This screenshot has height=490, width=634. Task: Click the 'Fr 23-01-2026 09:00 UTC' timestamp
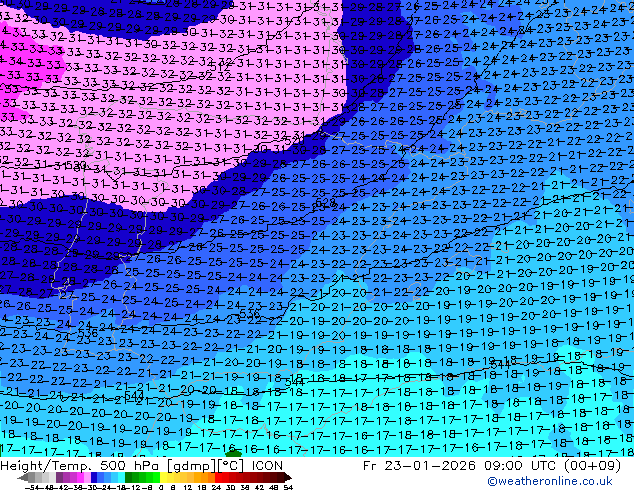point(461,466)
